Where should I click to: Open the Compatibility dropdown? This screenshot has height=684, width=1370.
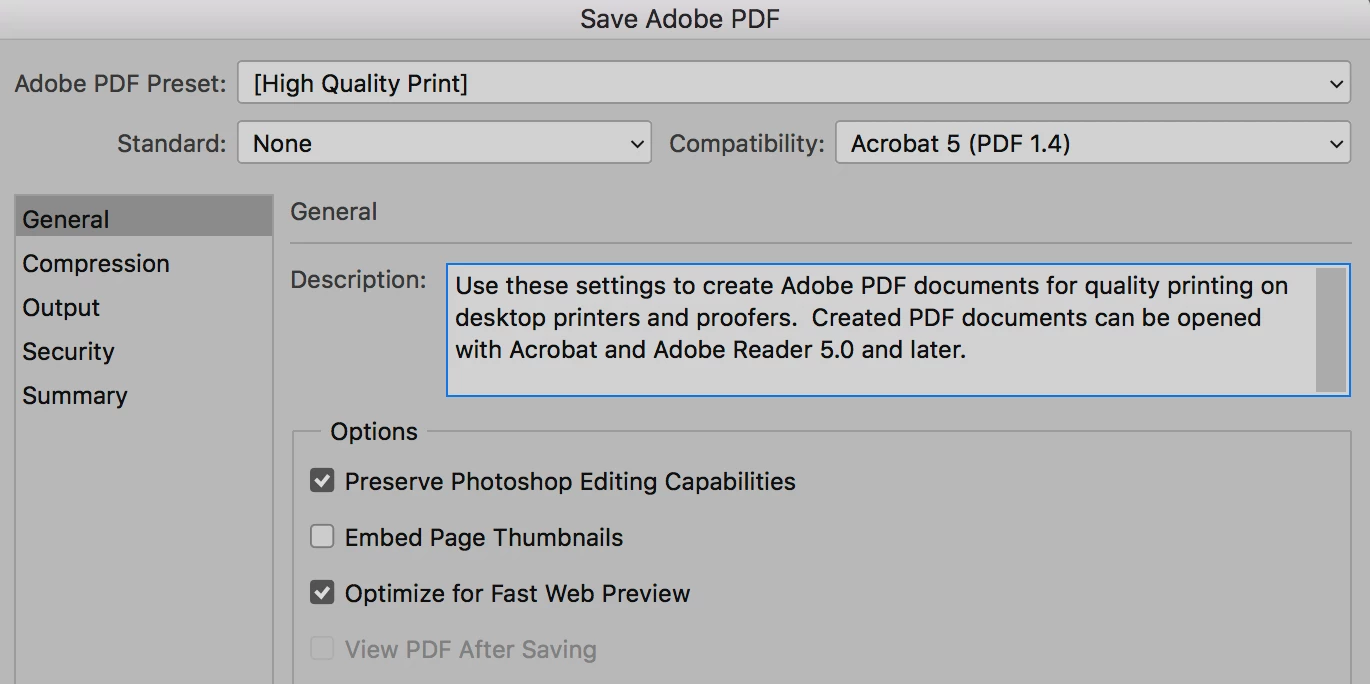point(1092,143)
